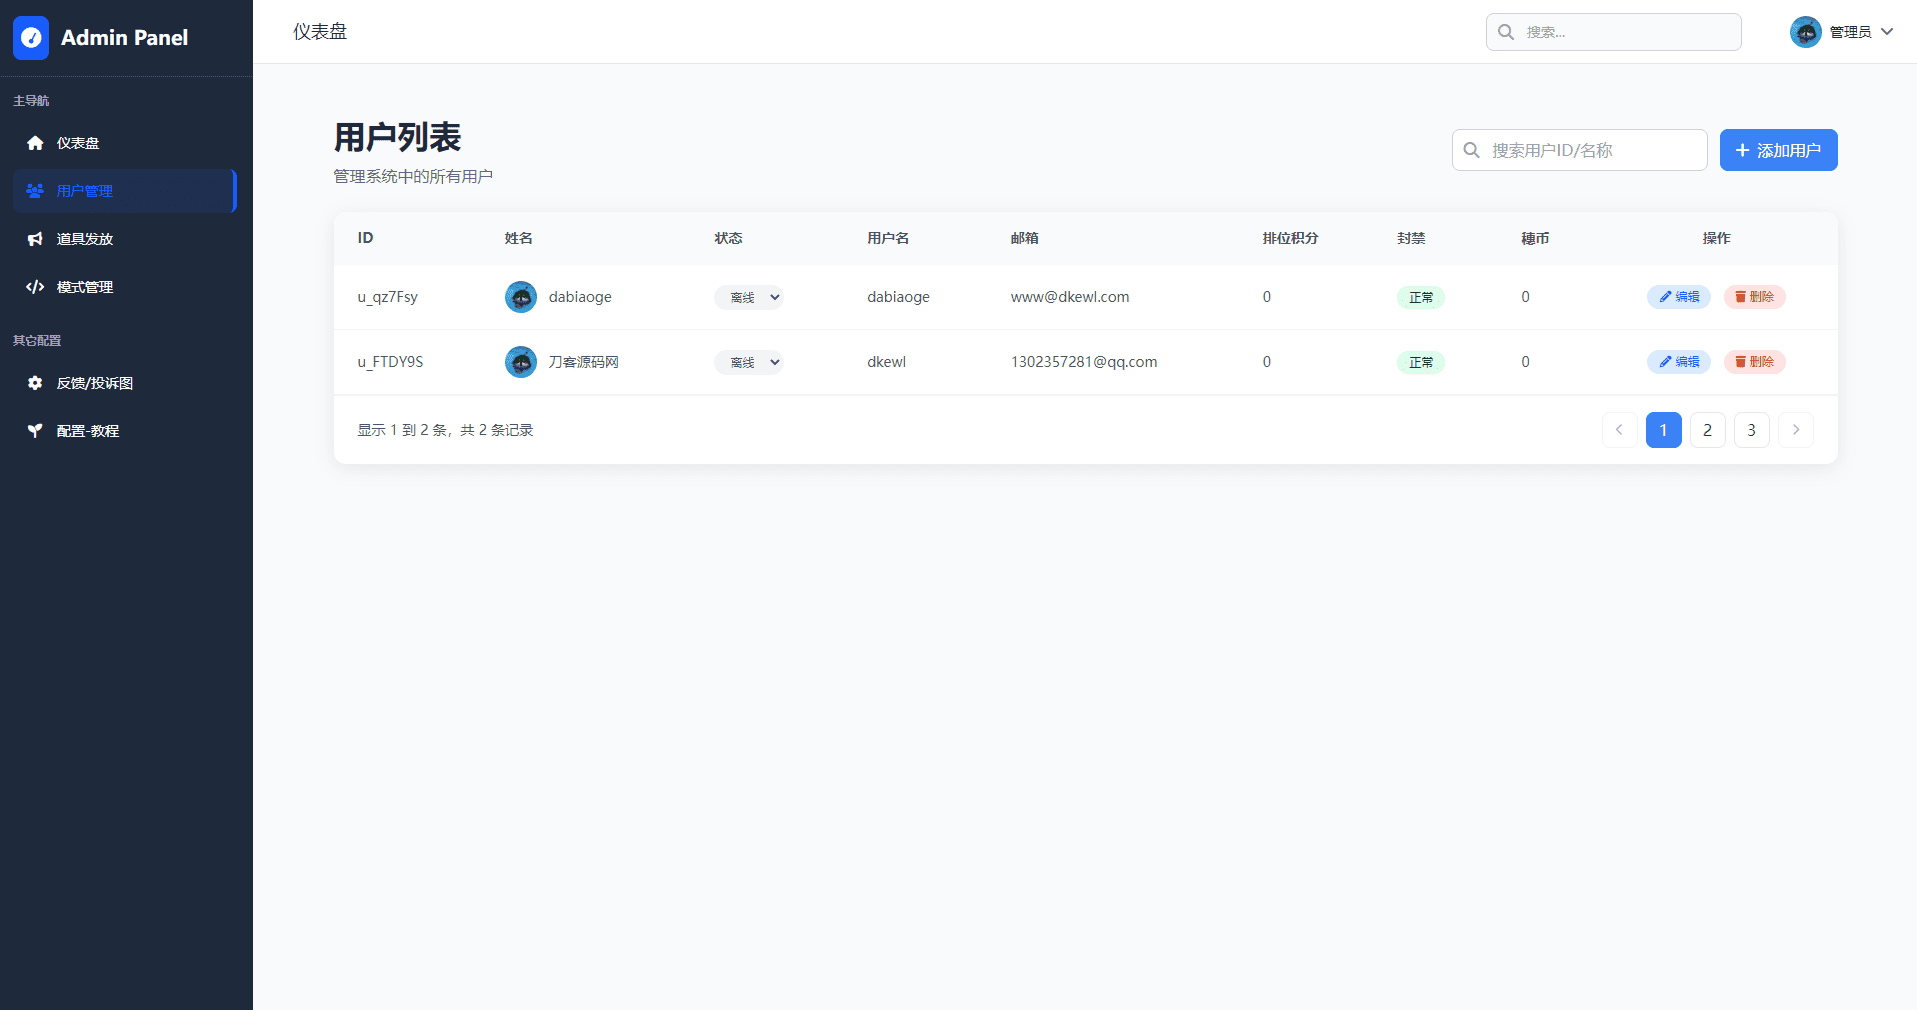The width and height of the screenshot is (1917, 1010).
Task: Click the code icon for 模式管理
Action: click(x=35, y=287)
